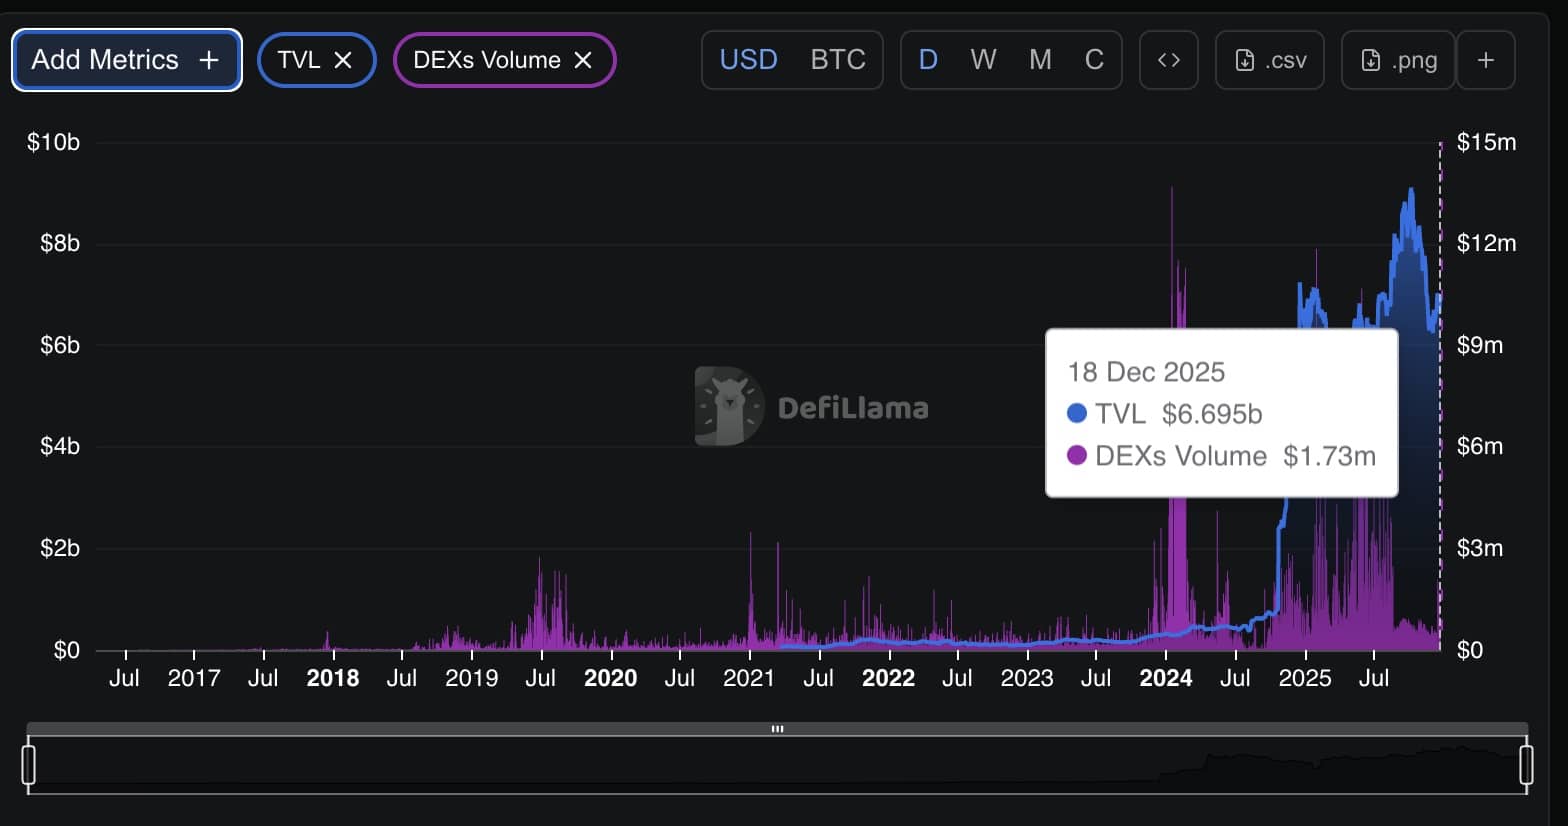Switch to weekly (W) interval
This screenshot has height=826, width=1568.
(x=983, y=60)
